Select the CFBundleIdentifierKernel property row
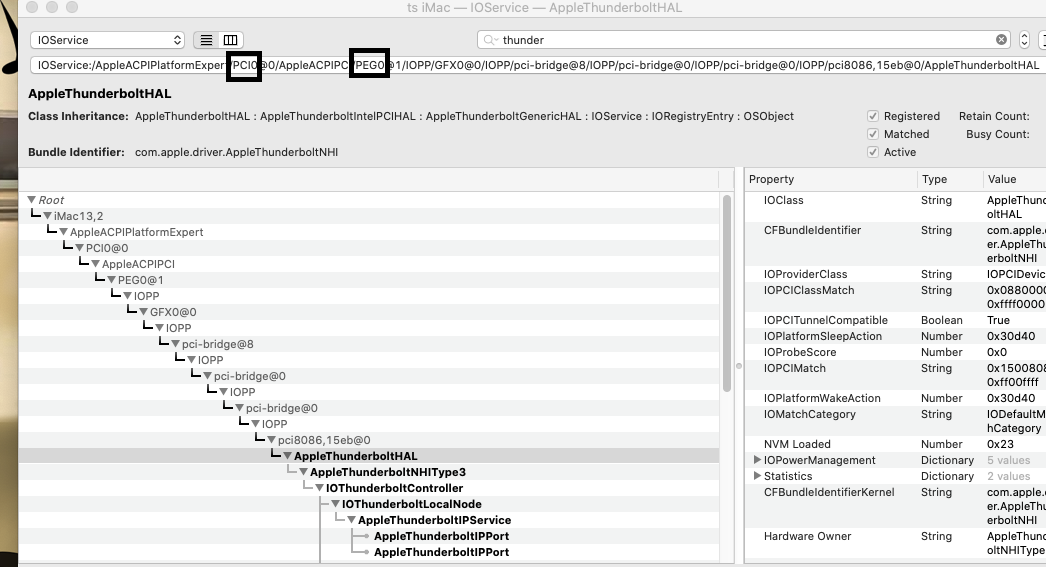 (895, 506)
